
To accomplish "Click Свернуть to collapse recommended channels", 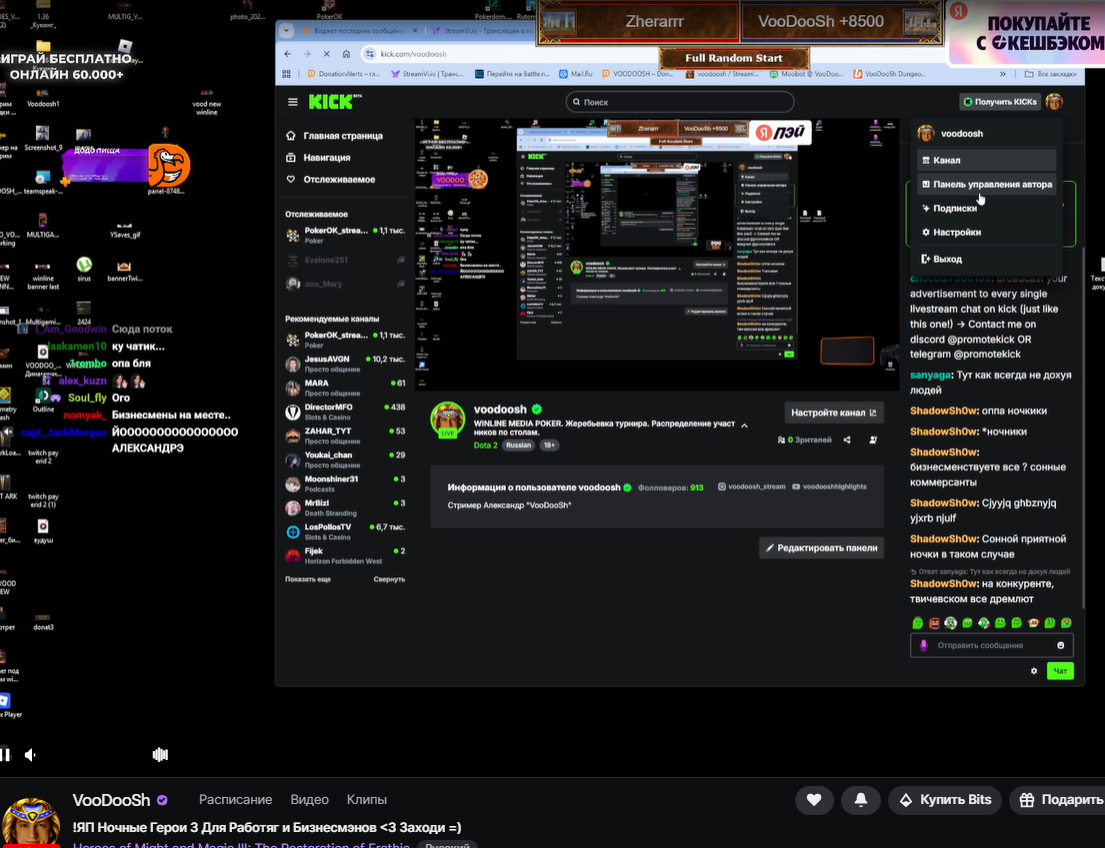I will click(x=389, y=579).
